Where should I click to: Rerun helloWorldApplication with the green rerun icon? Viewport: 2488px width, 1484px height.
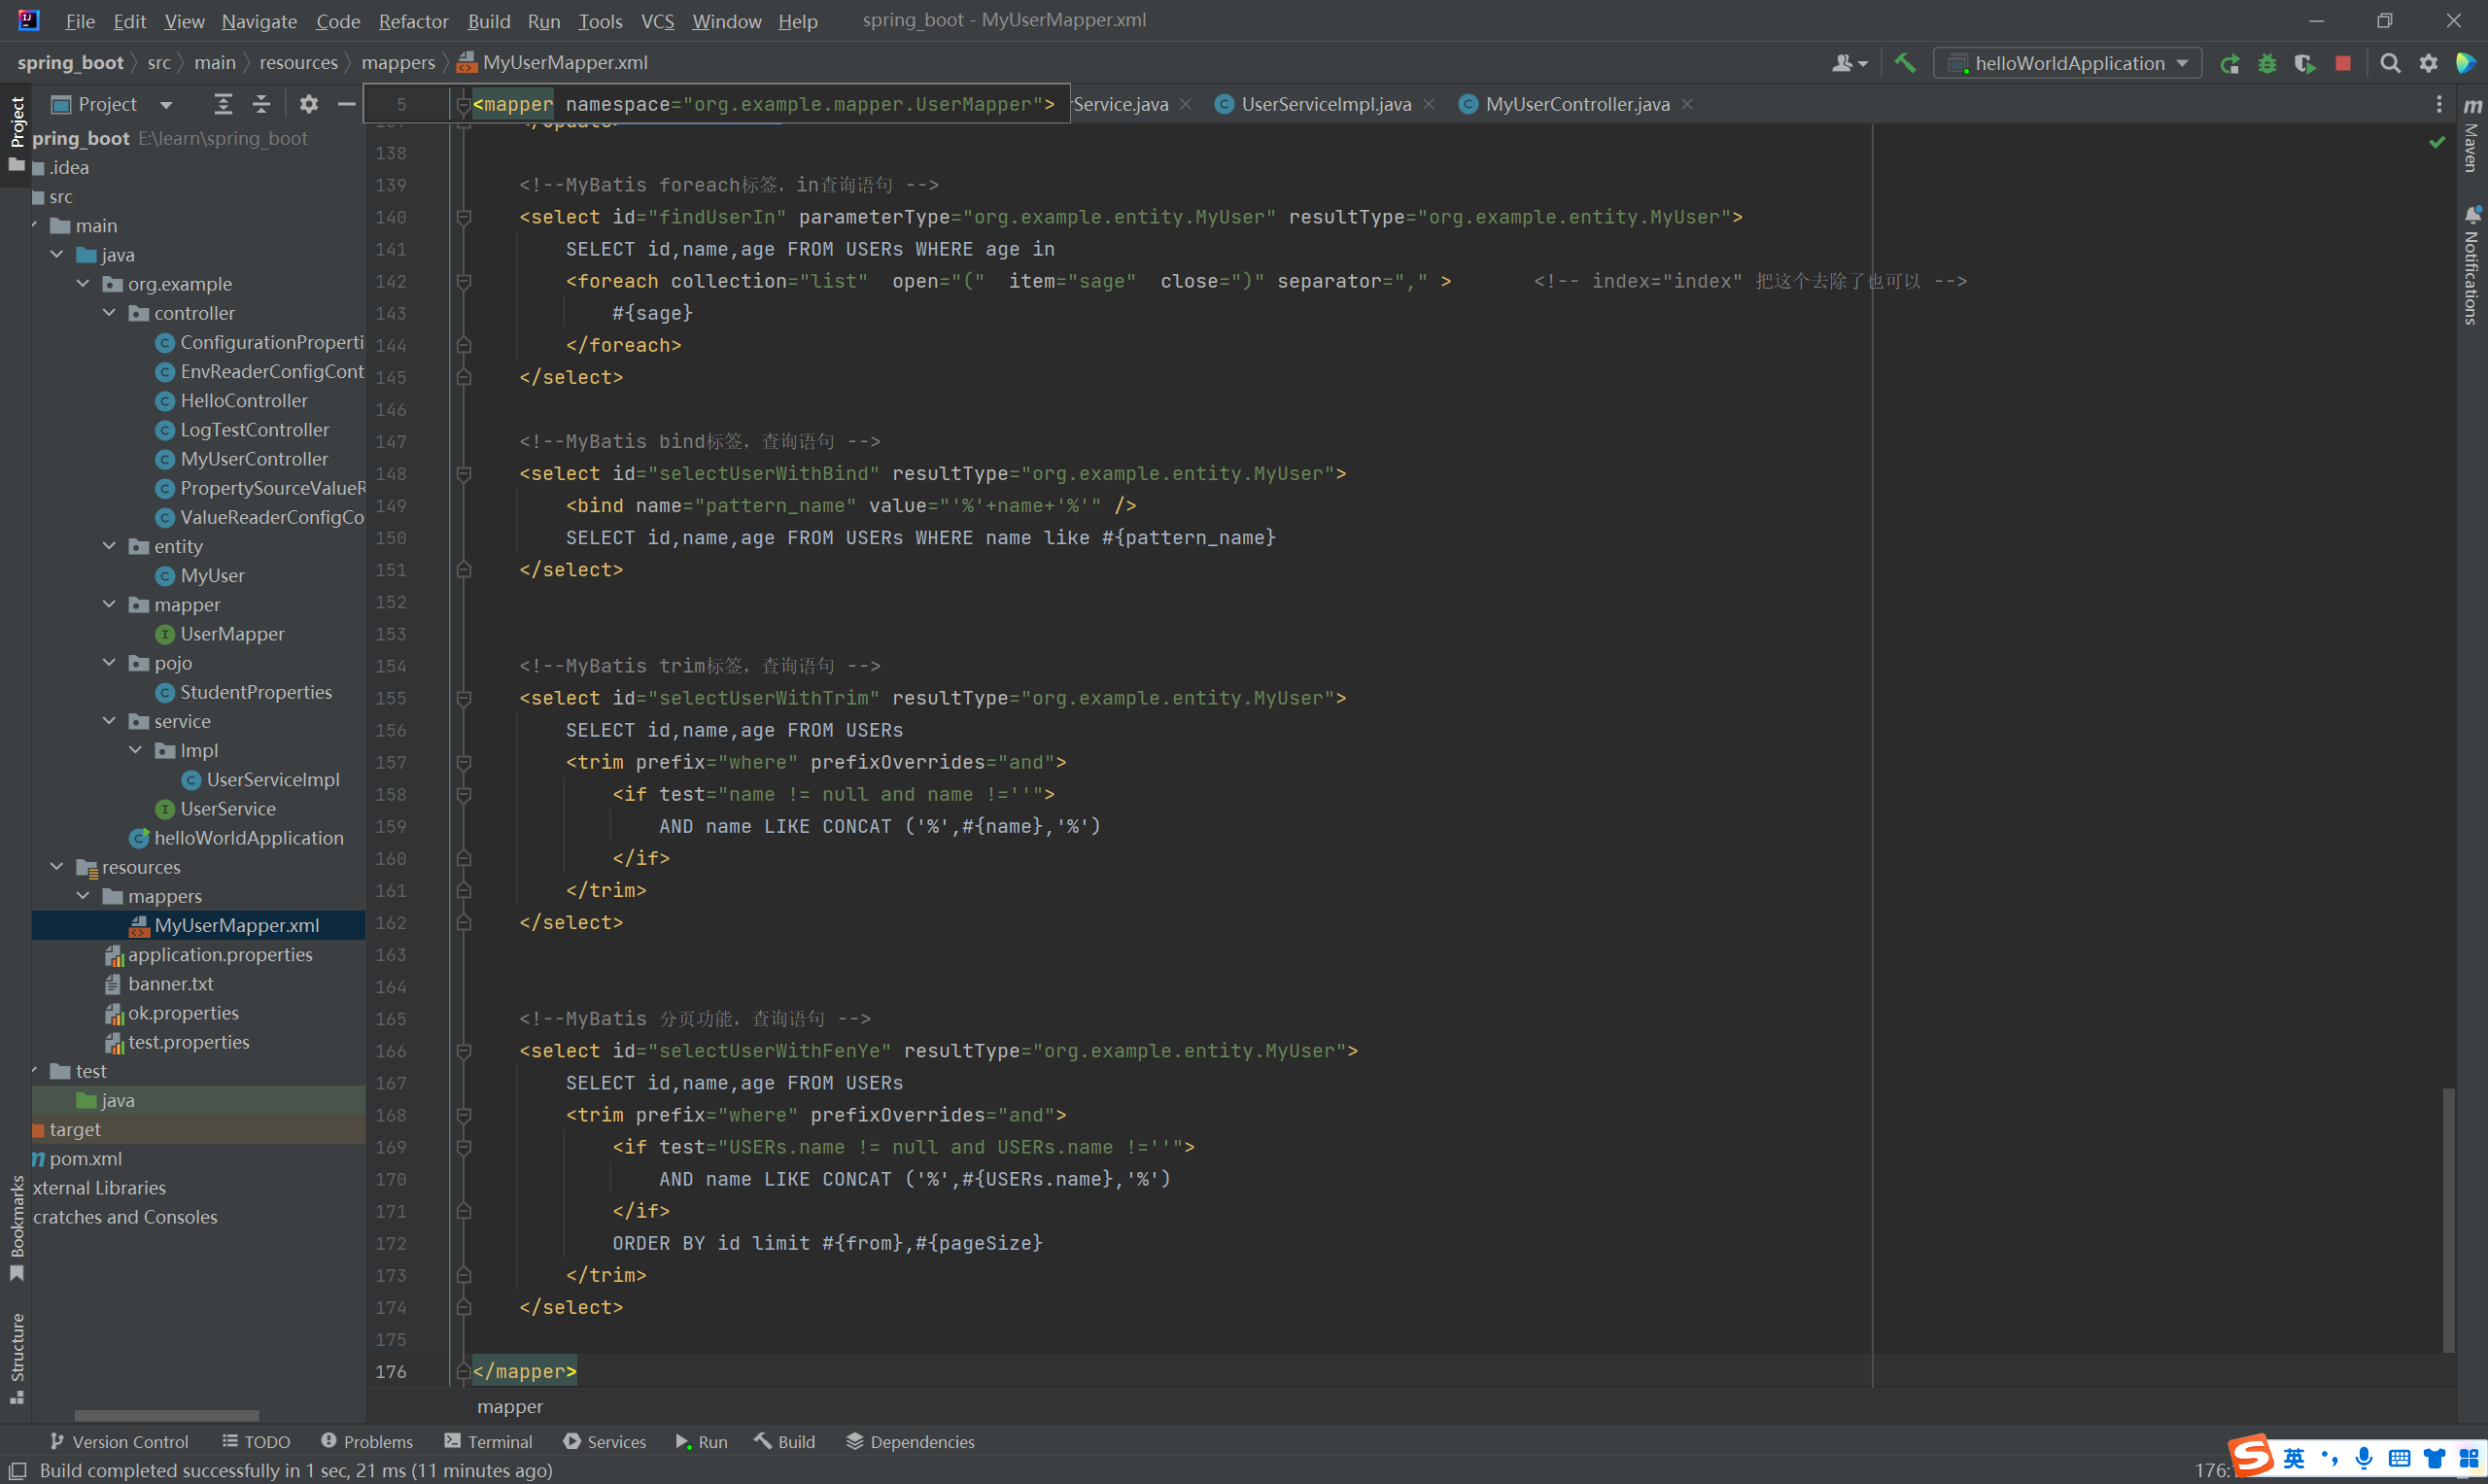pos(2229,64)
